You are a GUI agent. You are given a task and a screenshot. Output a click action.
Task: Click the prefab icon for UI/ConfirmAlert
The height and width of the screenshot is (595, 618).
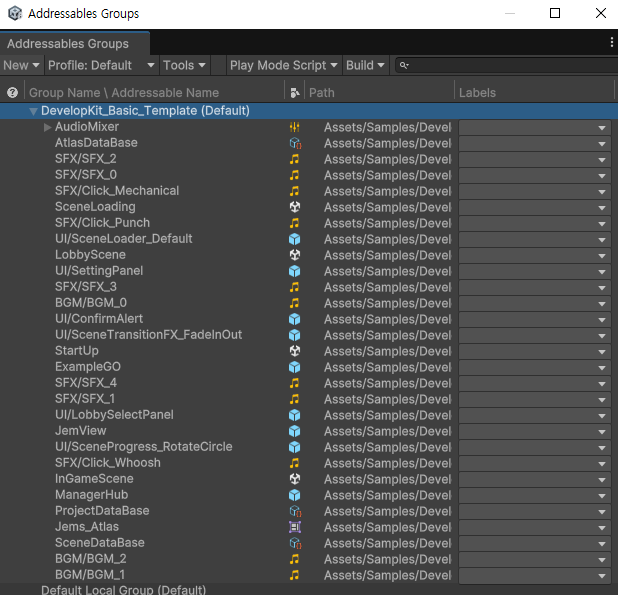(x=295, y=319)
